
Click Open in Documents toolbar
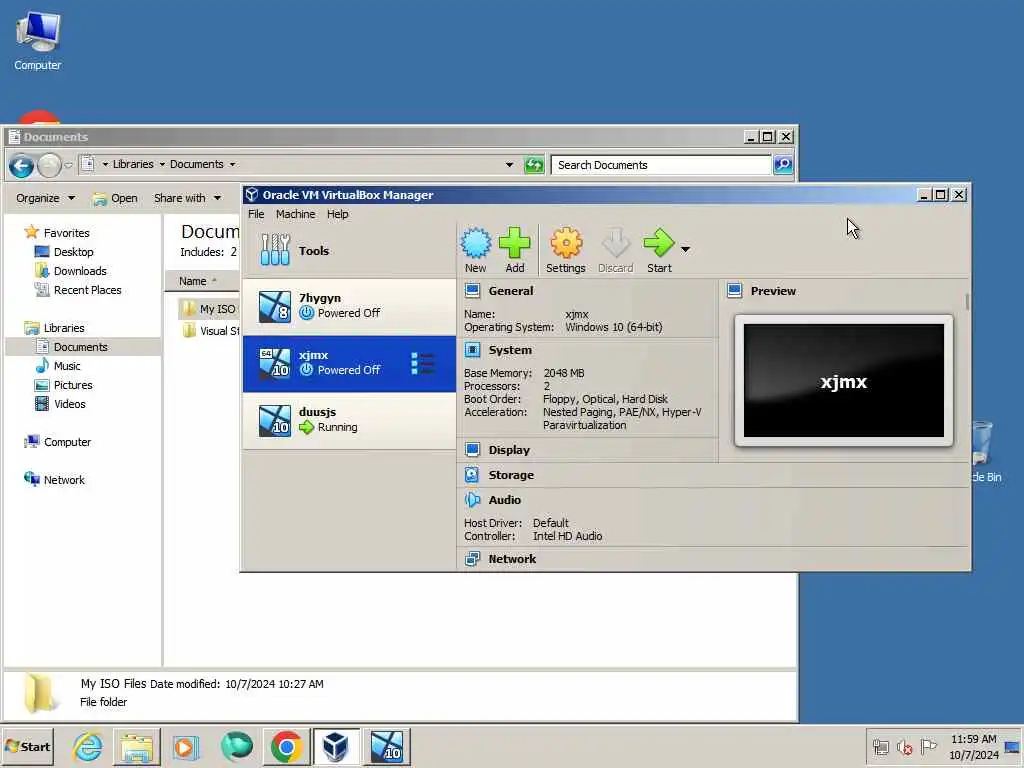pos(115,198)
